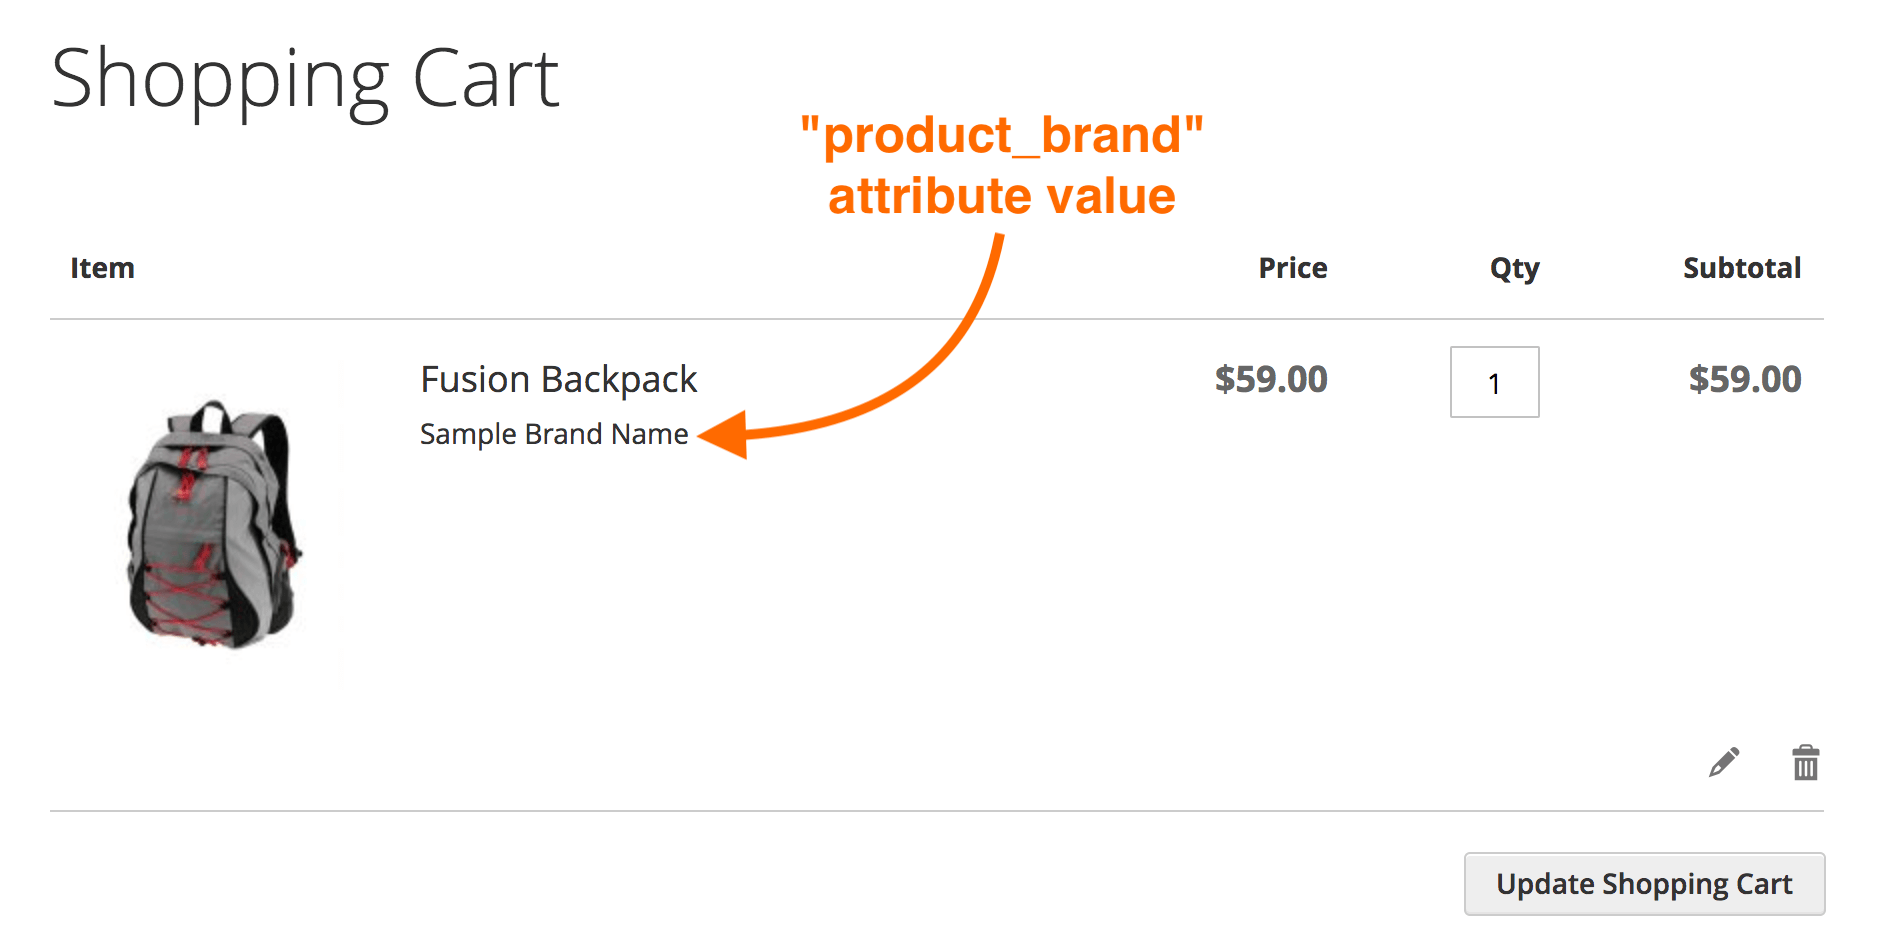This screenshot has width=1904, height=952.
Task: Click the orange arrowhead beside the brand name
Action: pyautogui.click(x=724, y=435)
